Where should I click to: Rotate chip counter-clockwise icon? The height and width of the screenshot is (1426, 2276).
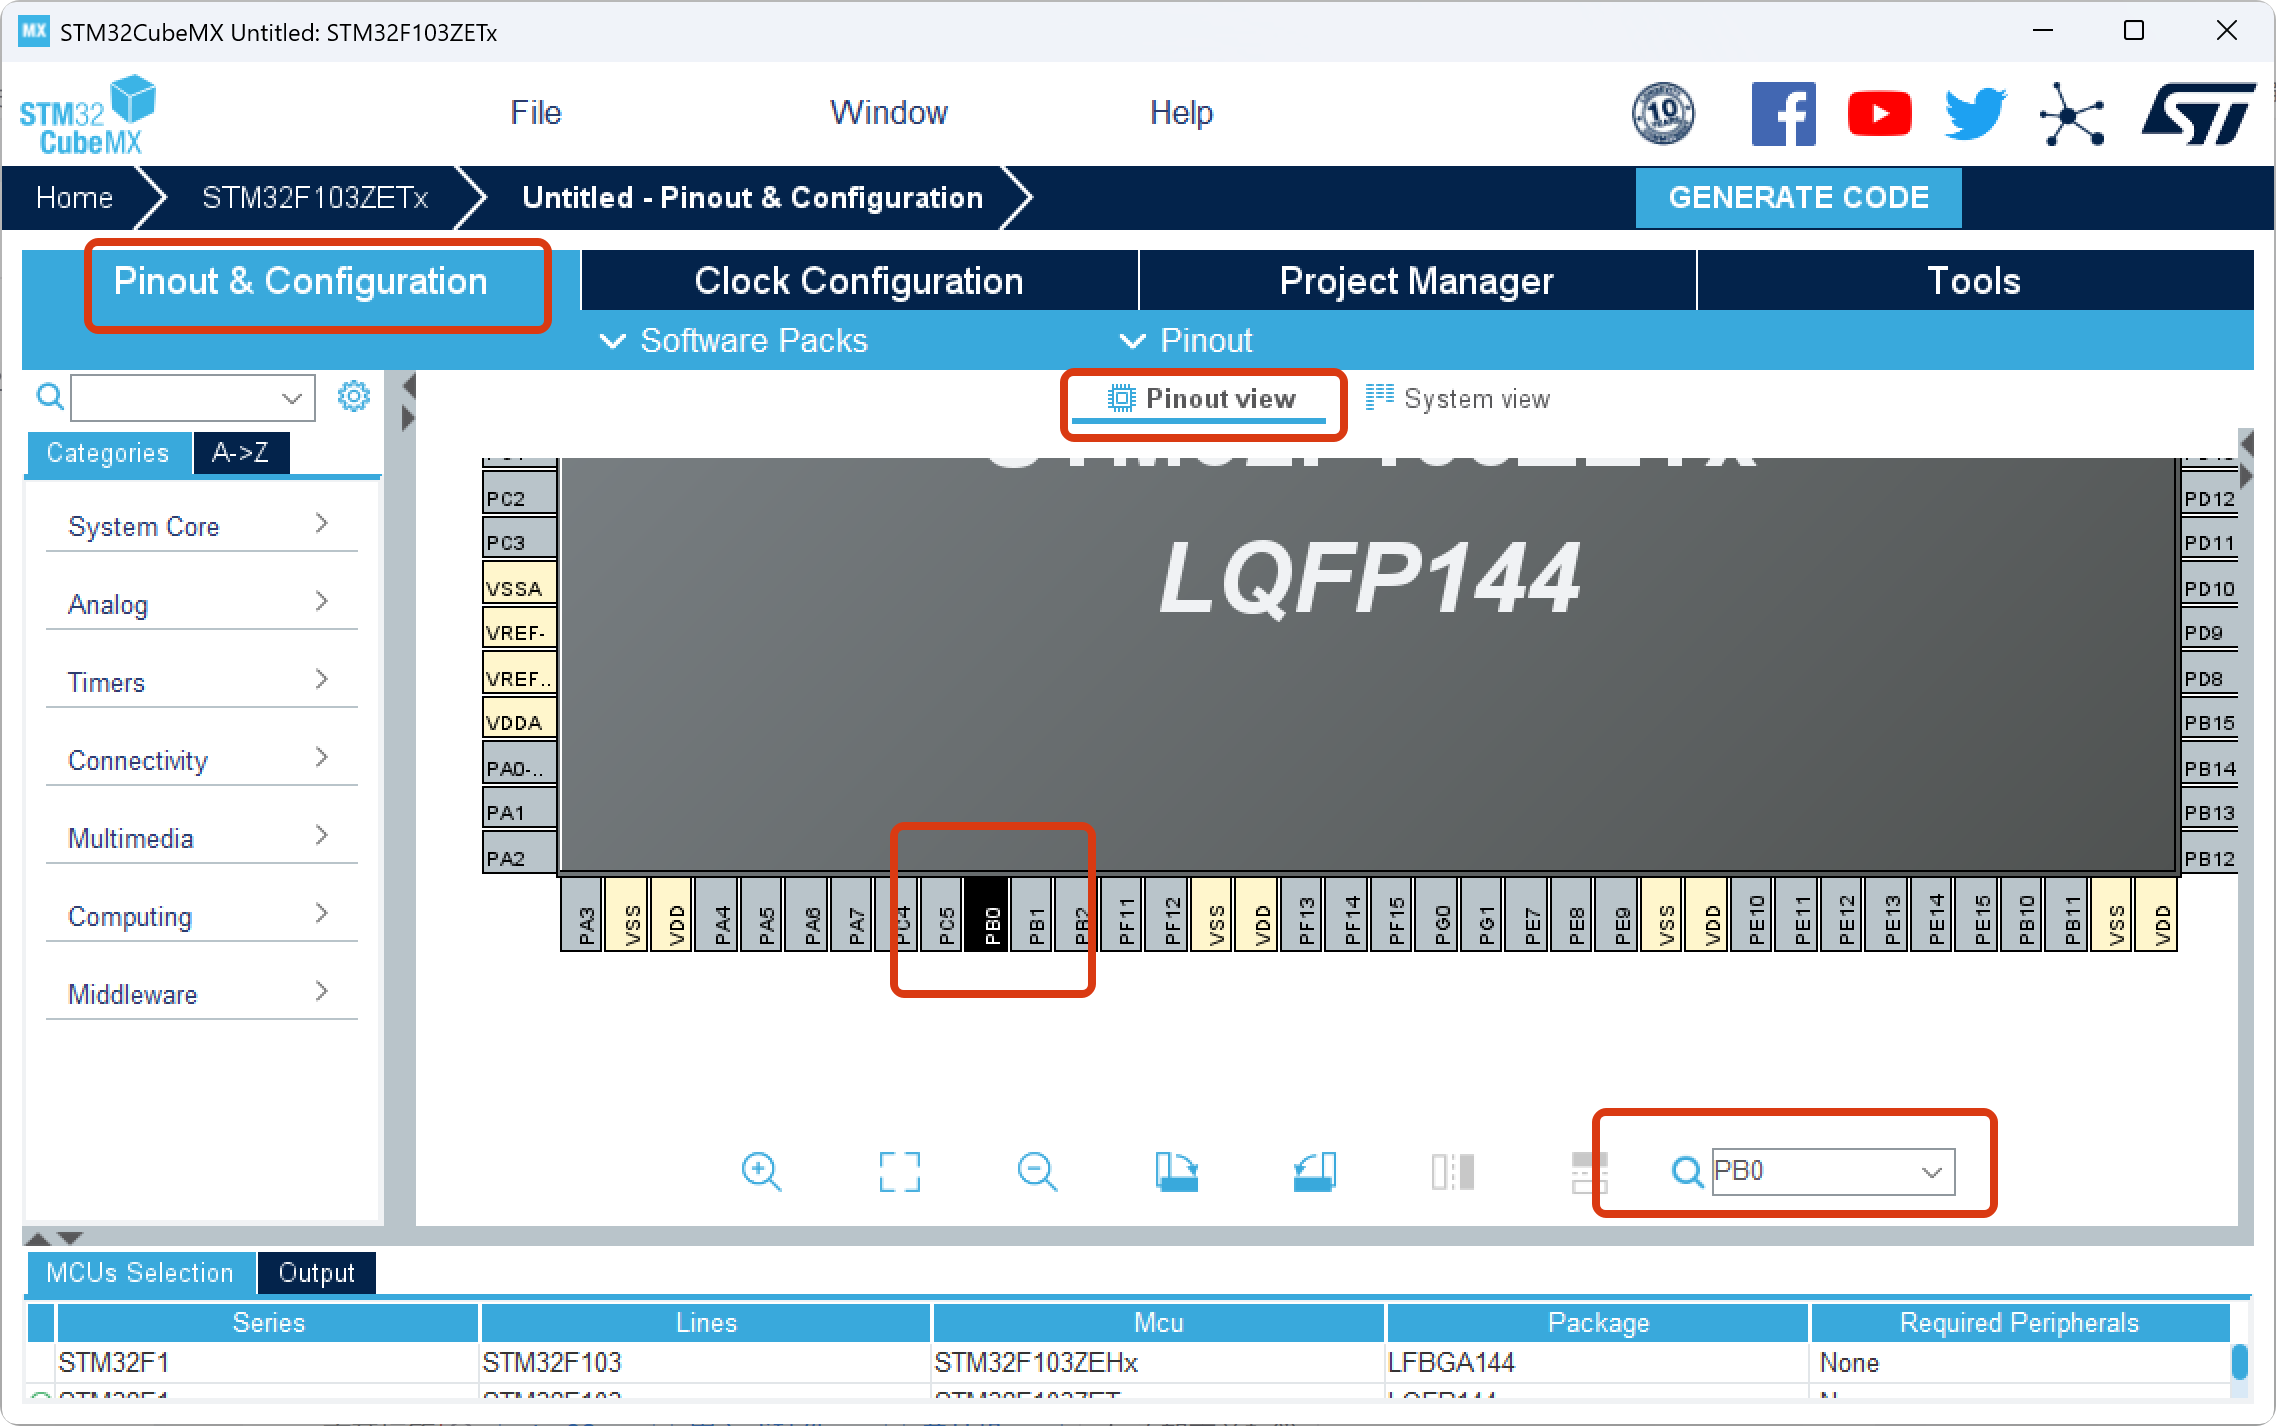click(x=1314, y=1171)
